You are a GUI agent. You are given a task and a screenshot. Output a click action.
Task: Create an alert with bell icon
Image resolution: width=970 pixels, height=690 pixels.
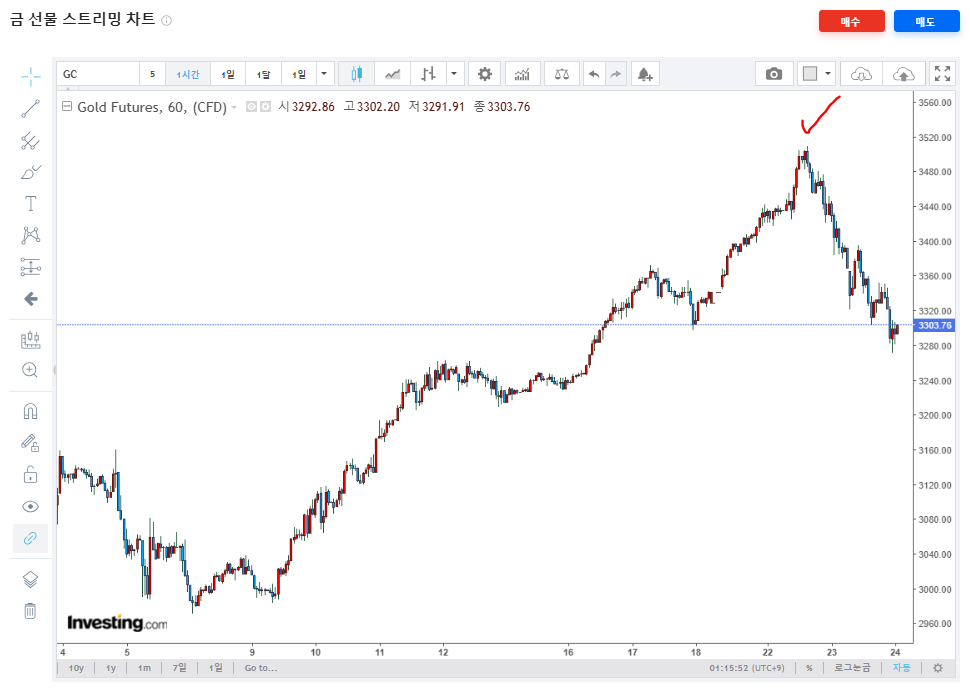click(x=644, y=74)
